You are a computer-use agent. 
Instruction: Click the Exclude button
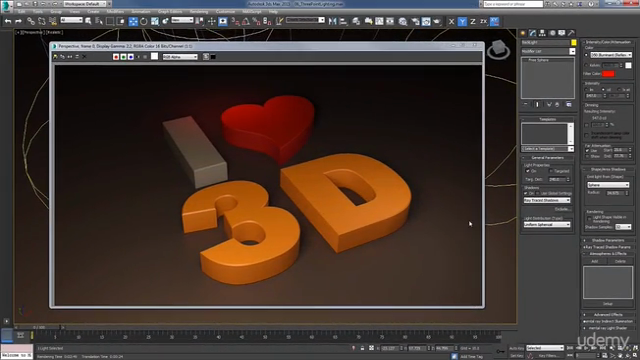coord(563,209)
